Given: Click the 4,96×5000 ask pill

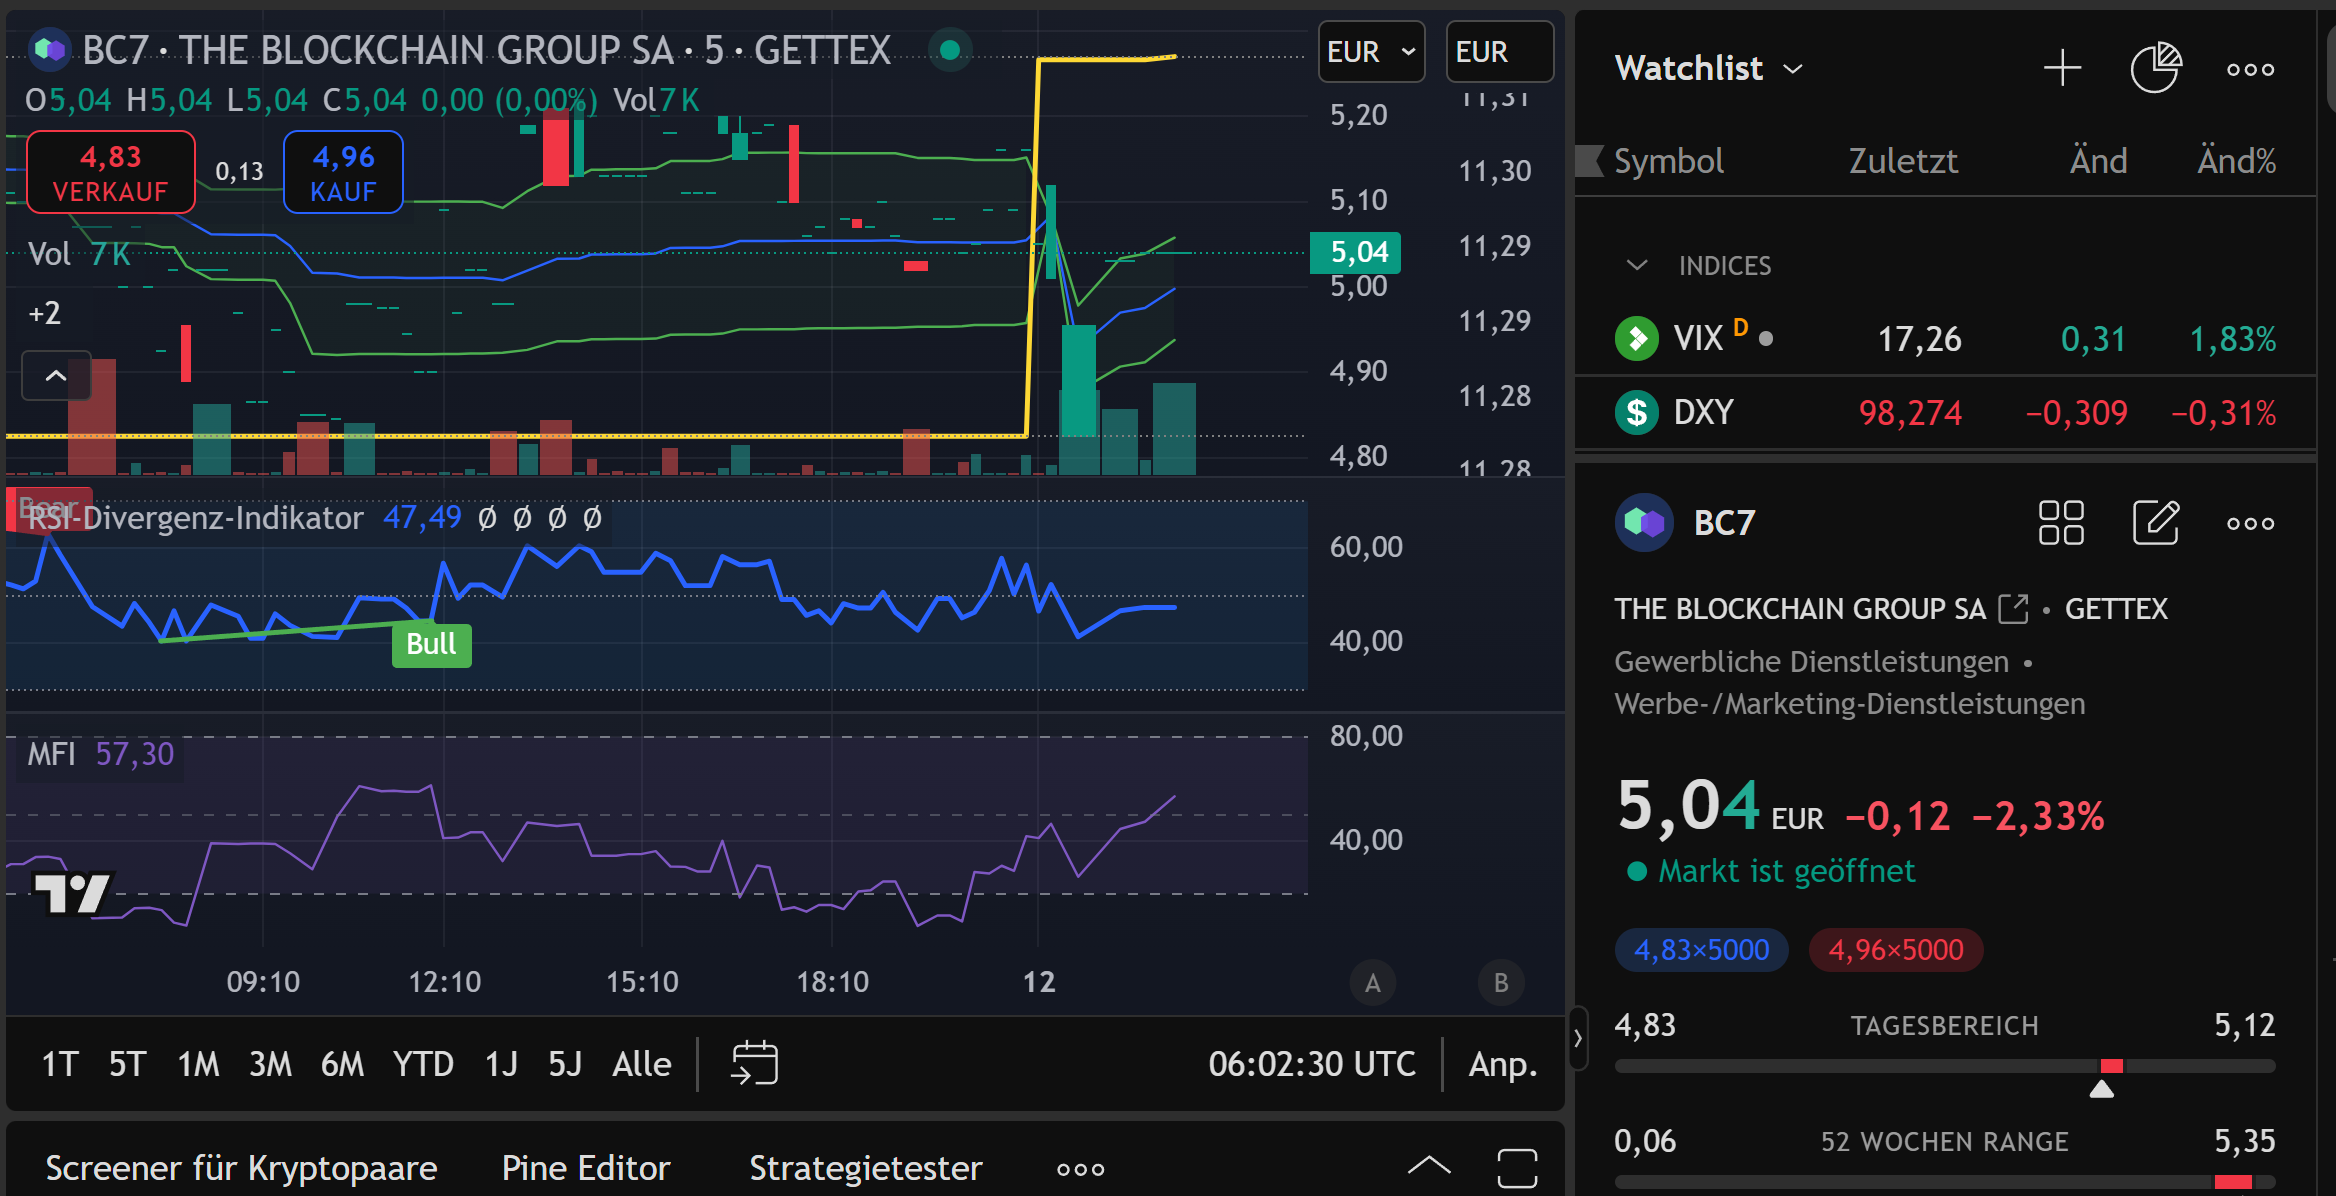Looking at the screenshot, I should point(1895,949).
